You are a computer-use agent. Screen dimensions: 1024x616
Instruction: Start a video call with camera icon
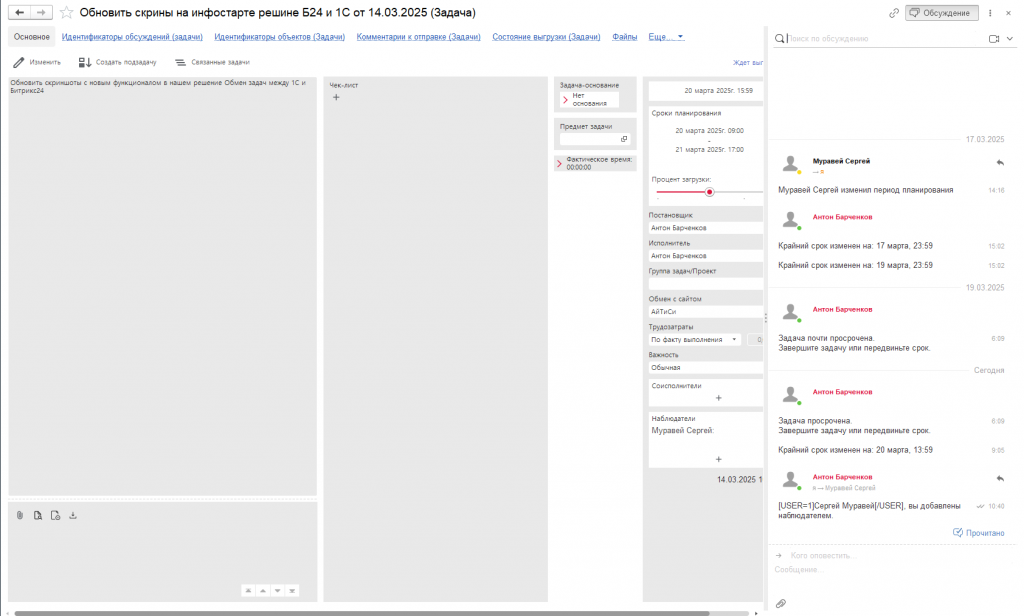[994, 39]
